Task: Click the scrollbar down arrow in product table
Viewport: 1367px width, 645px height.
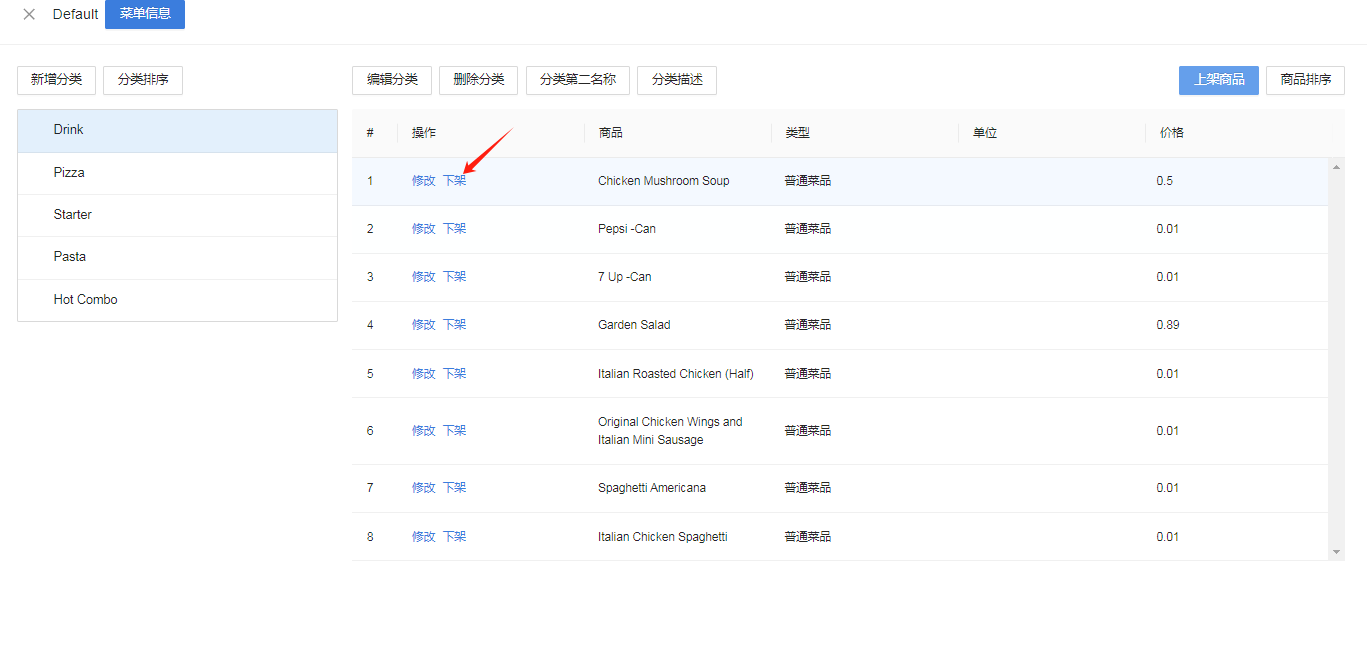Action: pos(1337,552)
